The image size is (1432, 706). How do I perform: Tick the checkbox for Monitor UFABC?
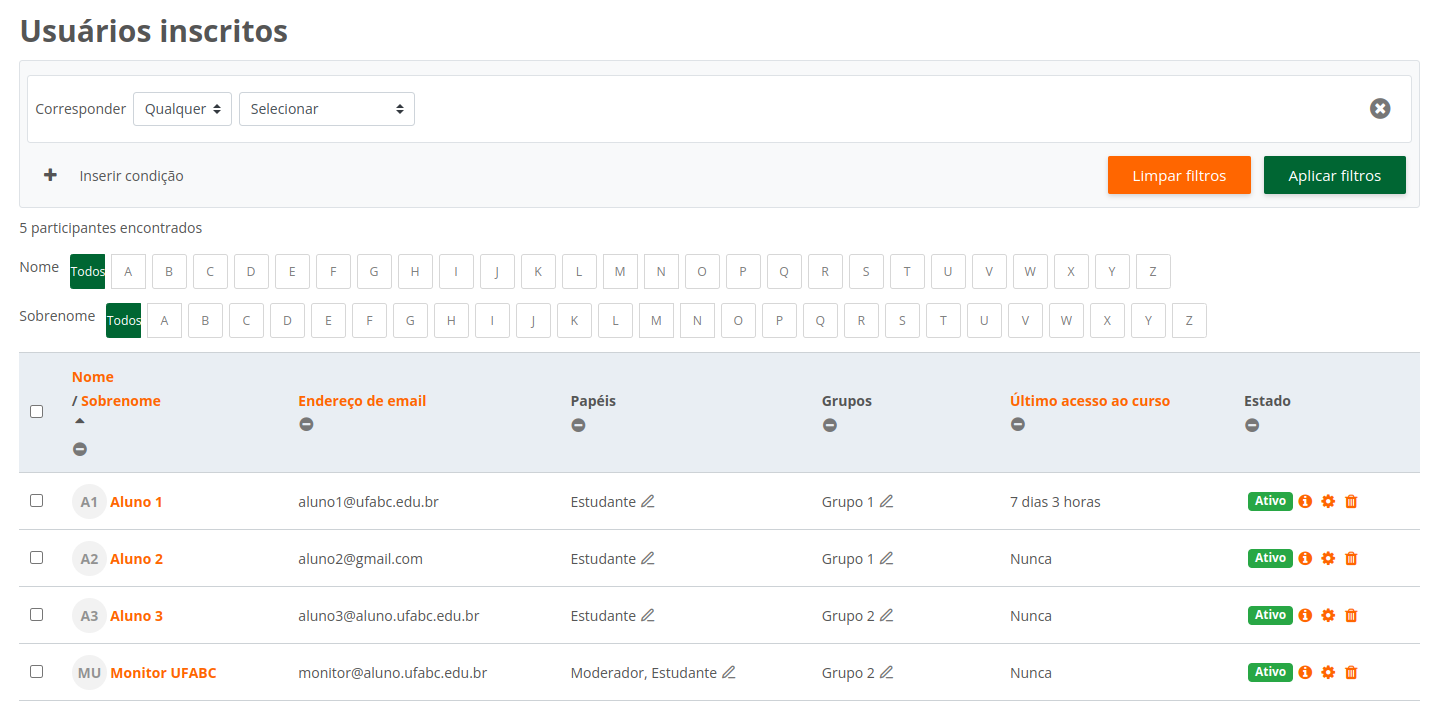37,672
